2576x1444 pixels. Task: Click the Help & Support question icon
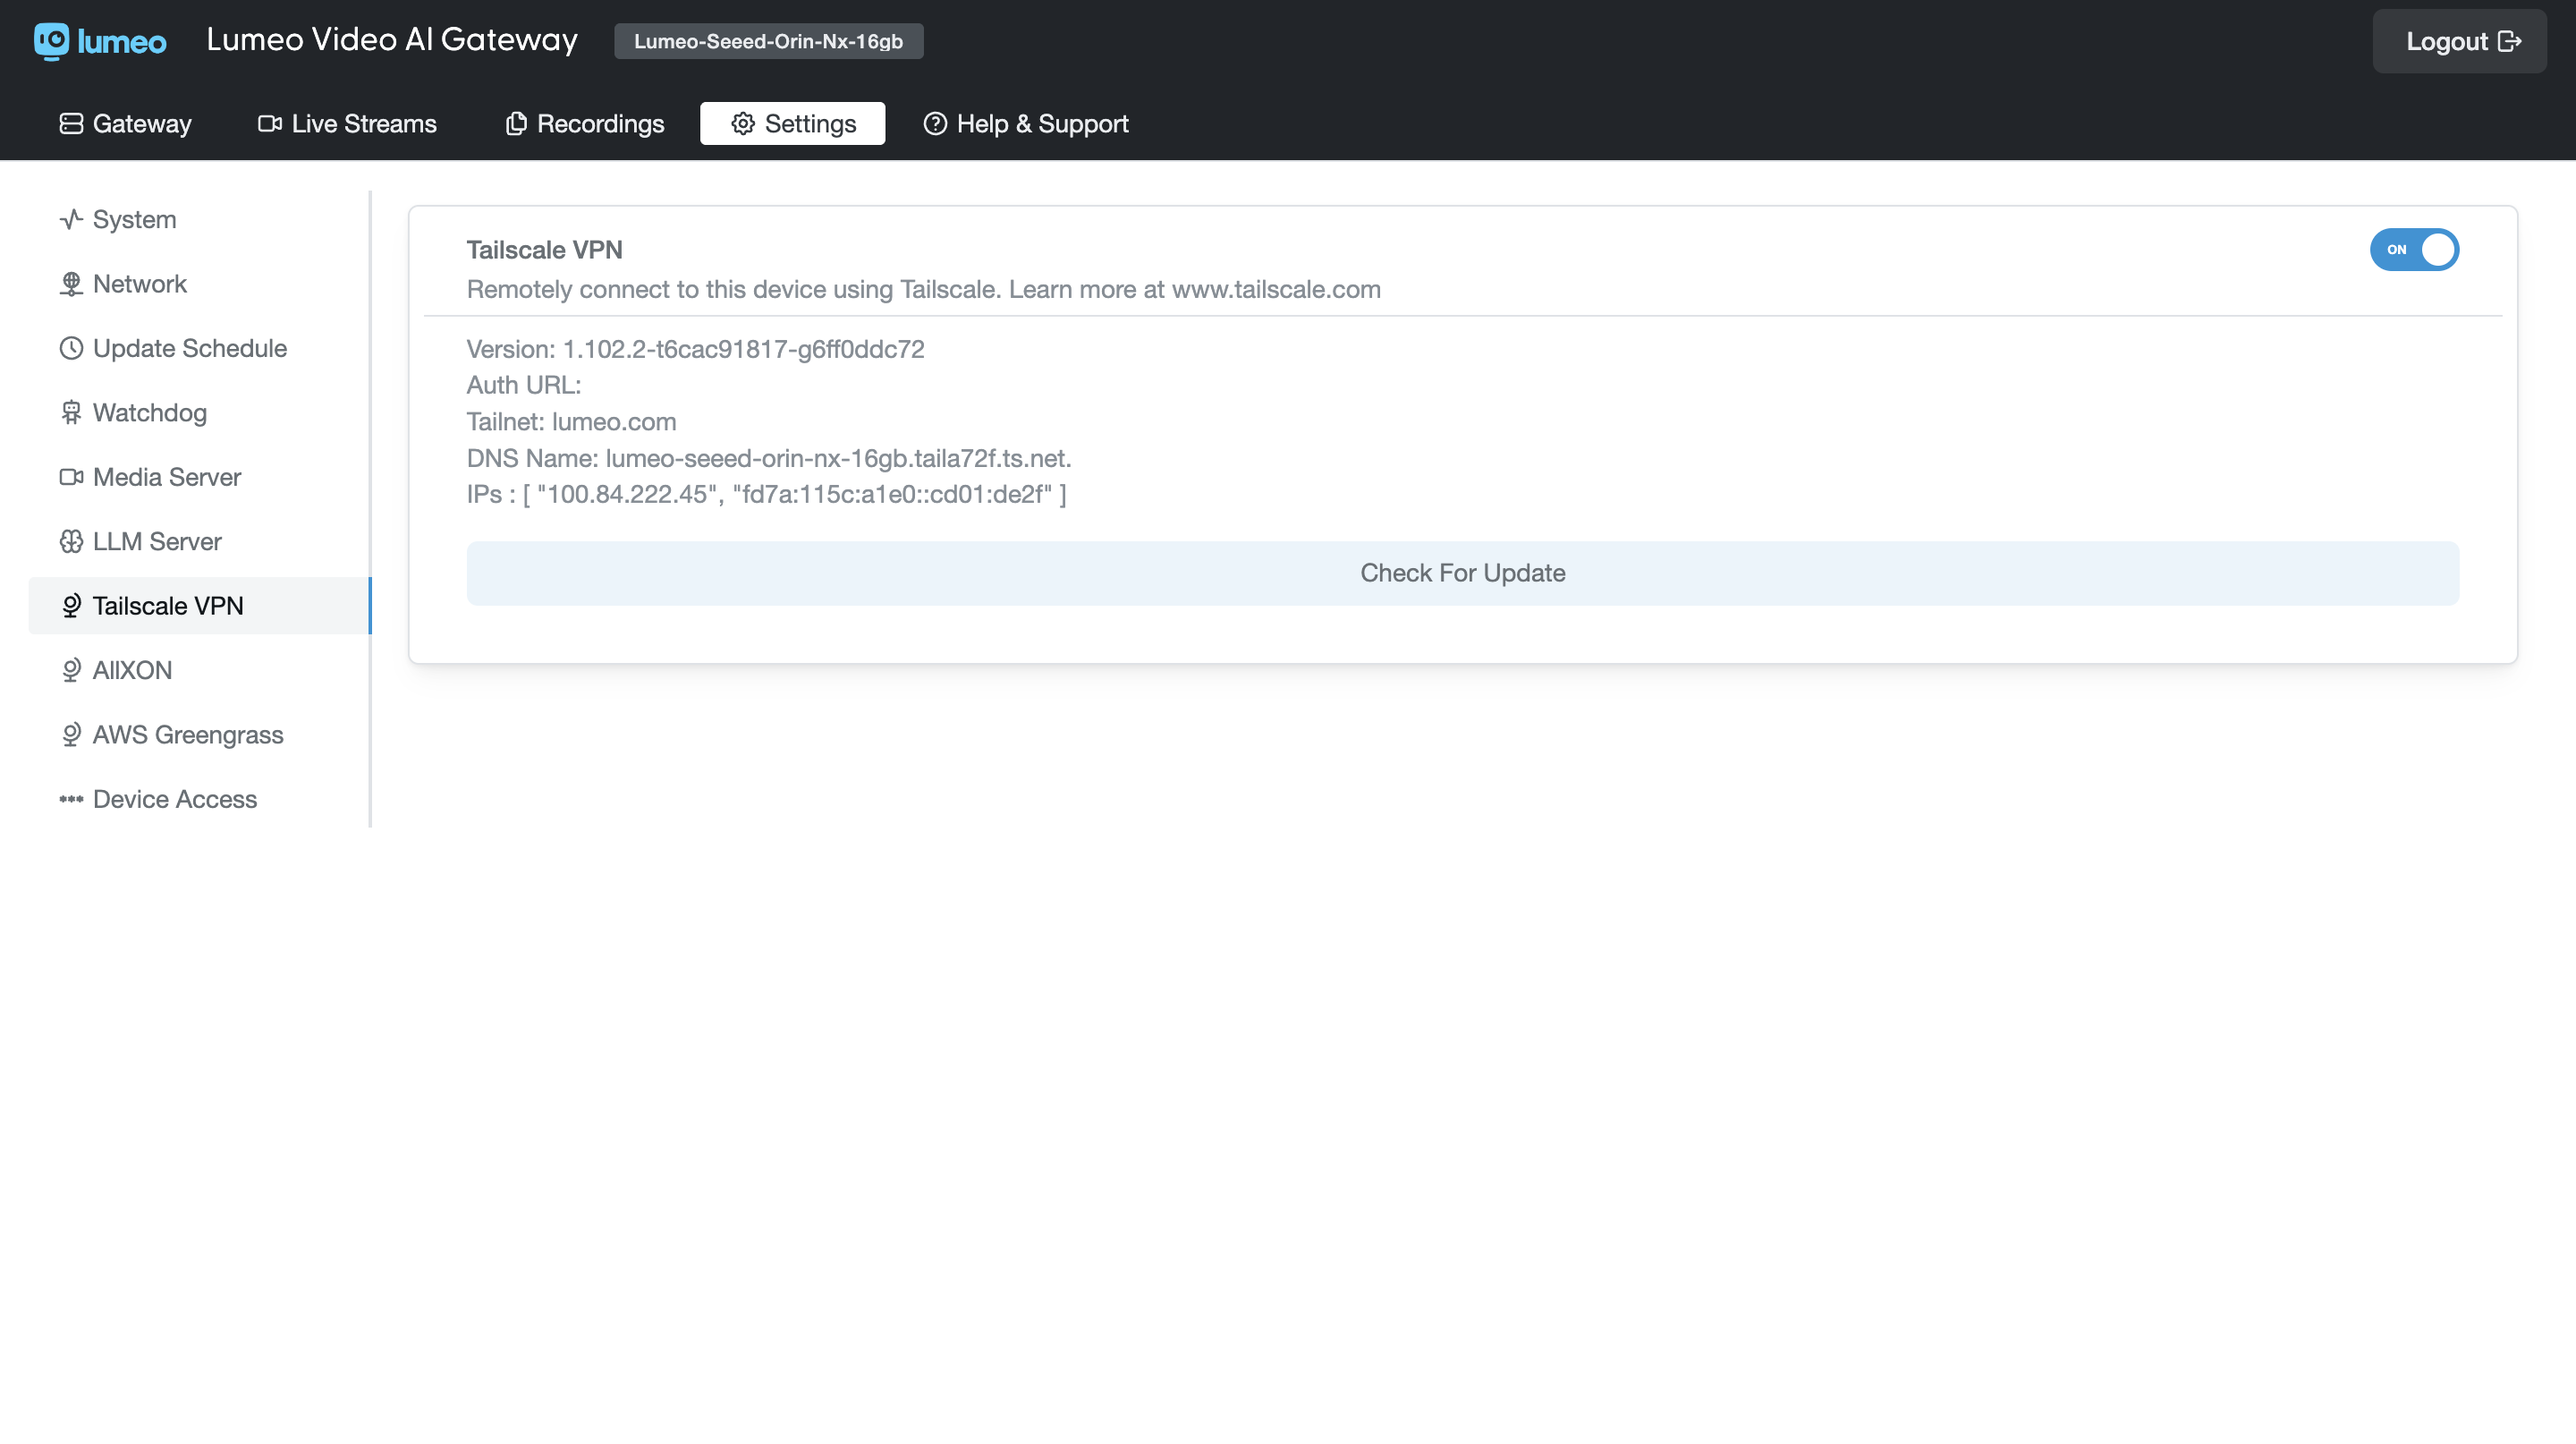point(935,124)
